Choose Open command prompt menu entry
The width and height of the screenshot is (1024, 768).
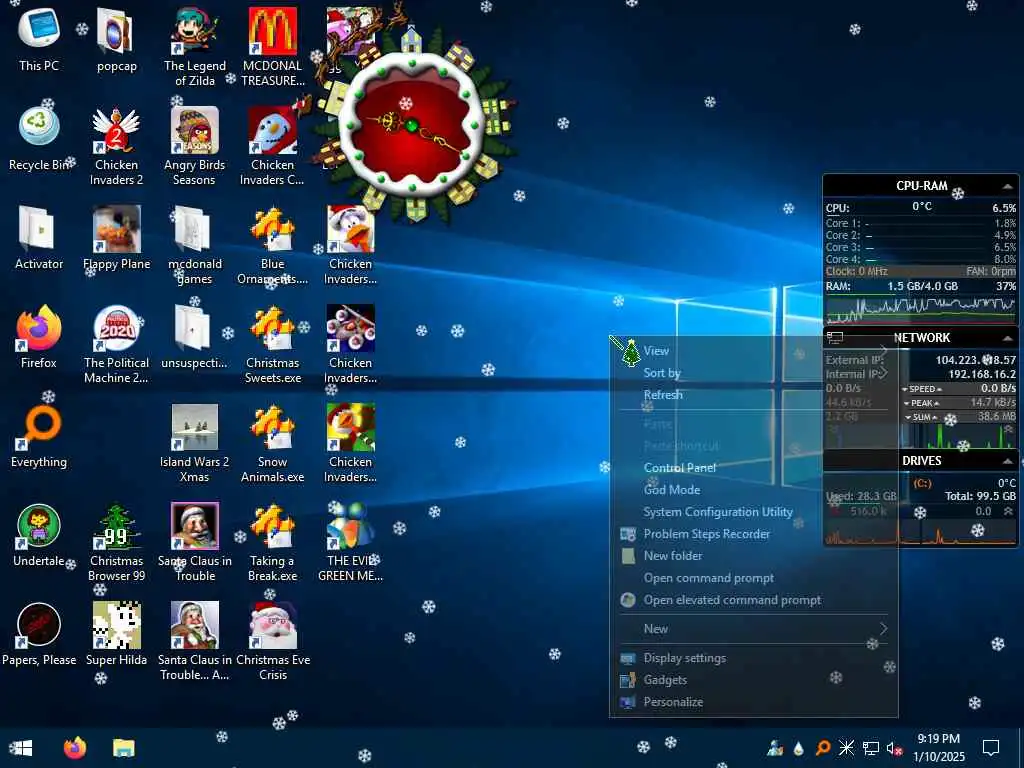(754, 578)
